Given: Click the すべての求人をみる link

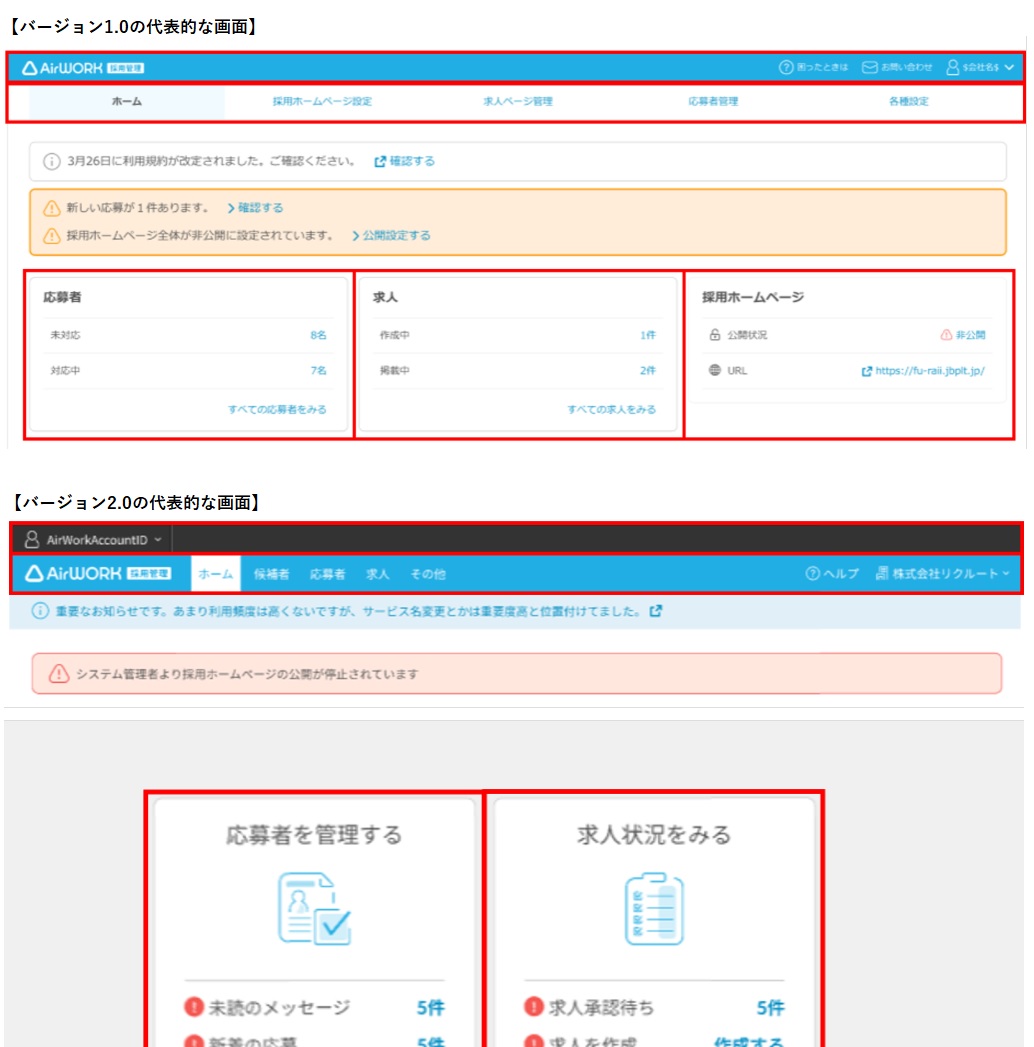Looking at the screenshot, I should pos(611,409).
